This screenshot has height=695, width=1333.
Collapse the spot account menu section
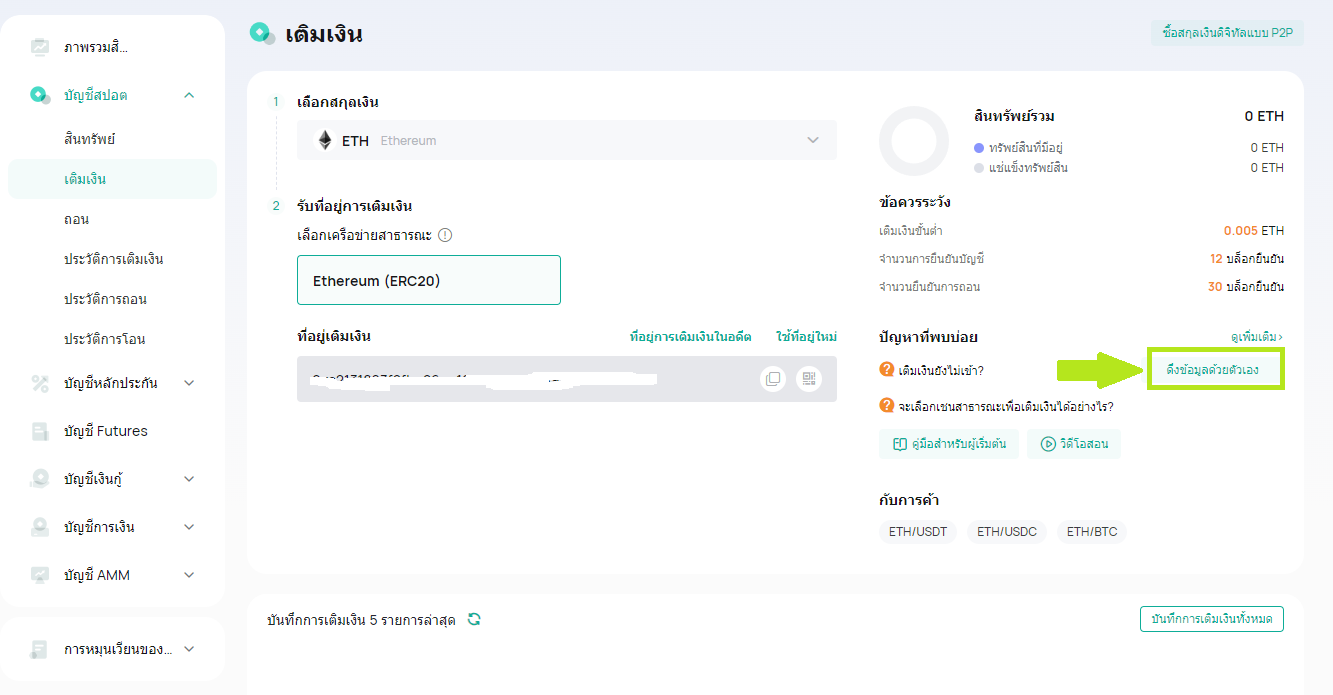(x=189, y=95)
